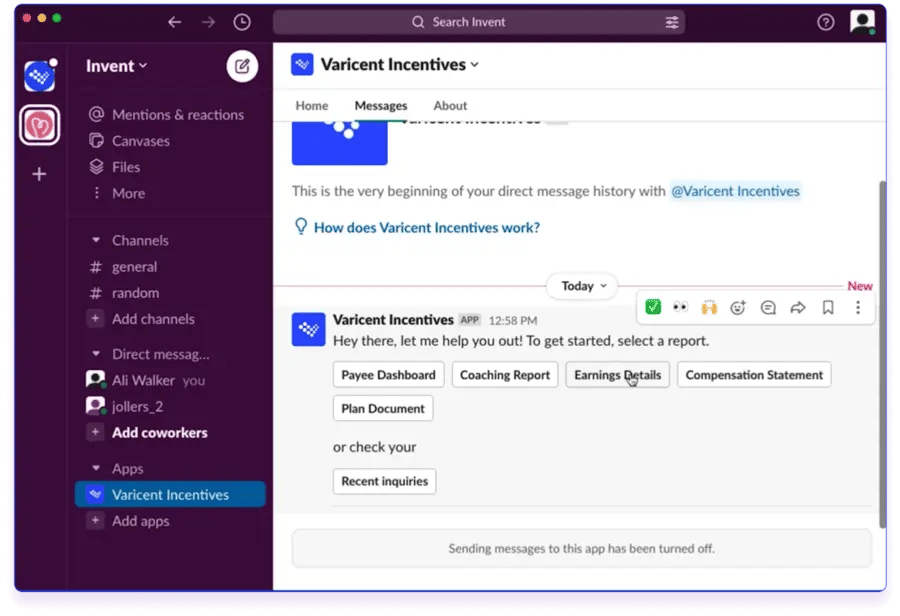Click the 12:58 PM message timestamp
This screenshot has height=616, width=900.
point(513,320)
